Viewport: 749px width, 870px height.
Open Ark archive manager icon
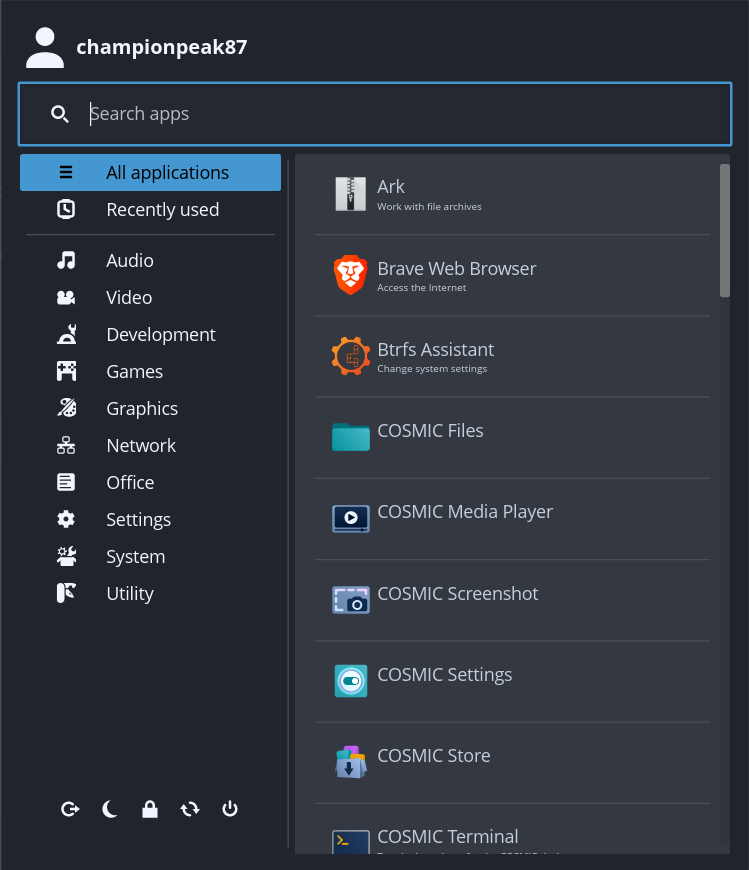[x=351, y=194]
